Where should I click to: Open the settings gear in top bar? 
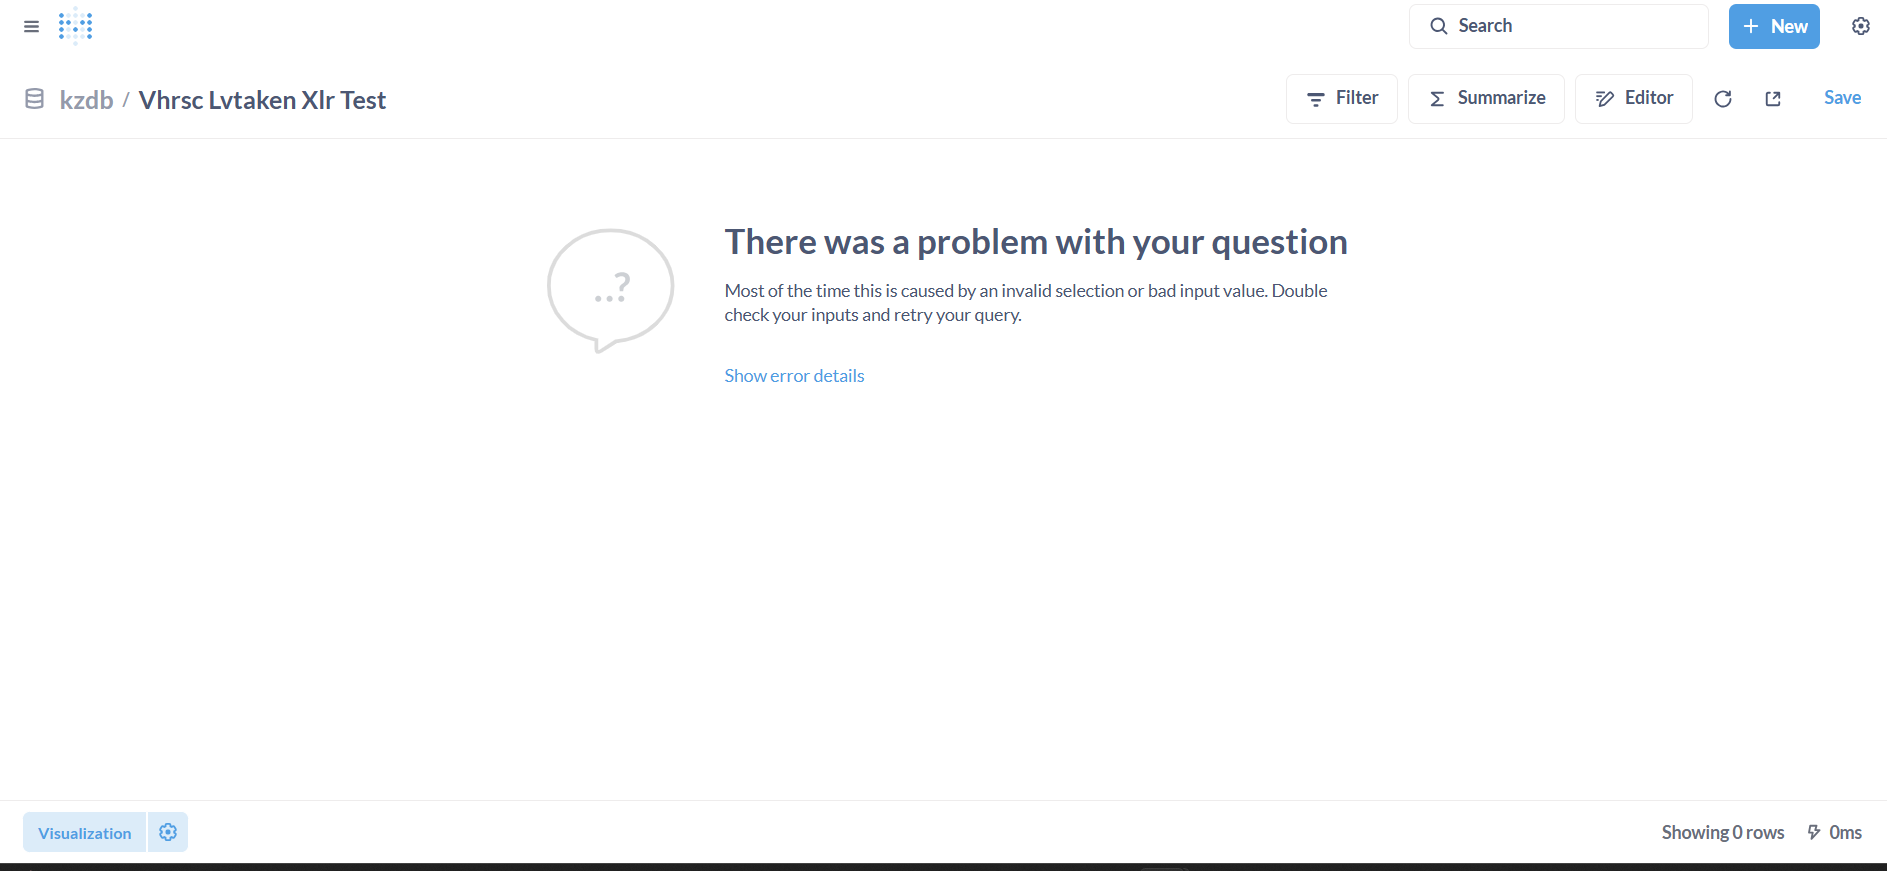coord(1860,27)
